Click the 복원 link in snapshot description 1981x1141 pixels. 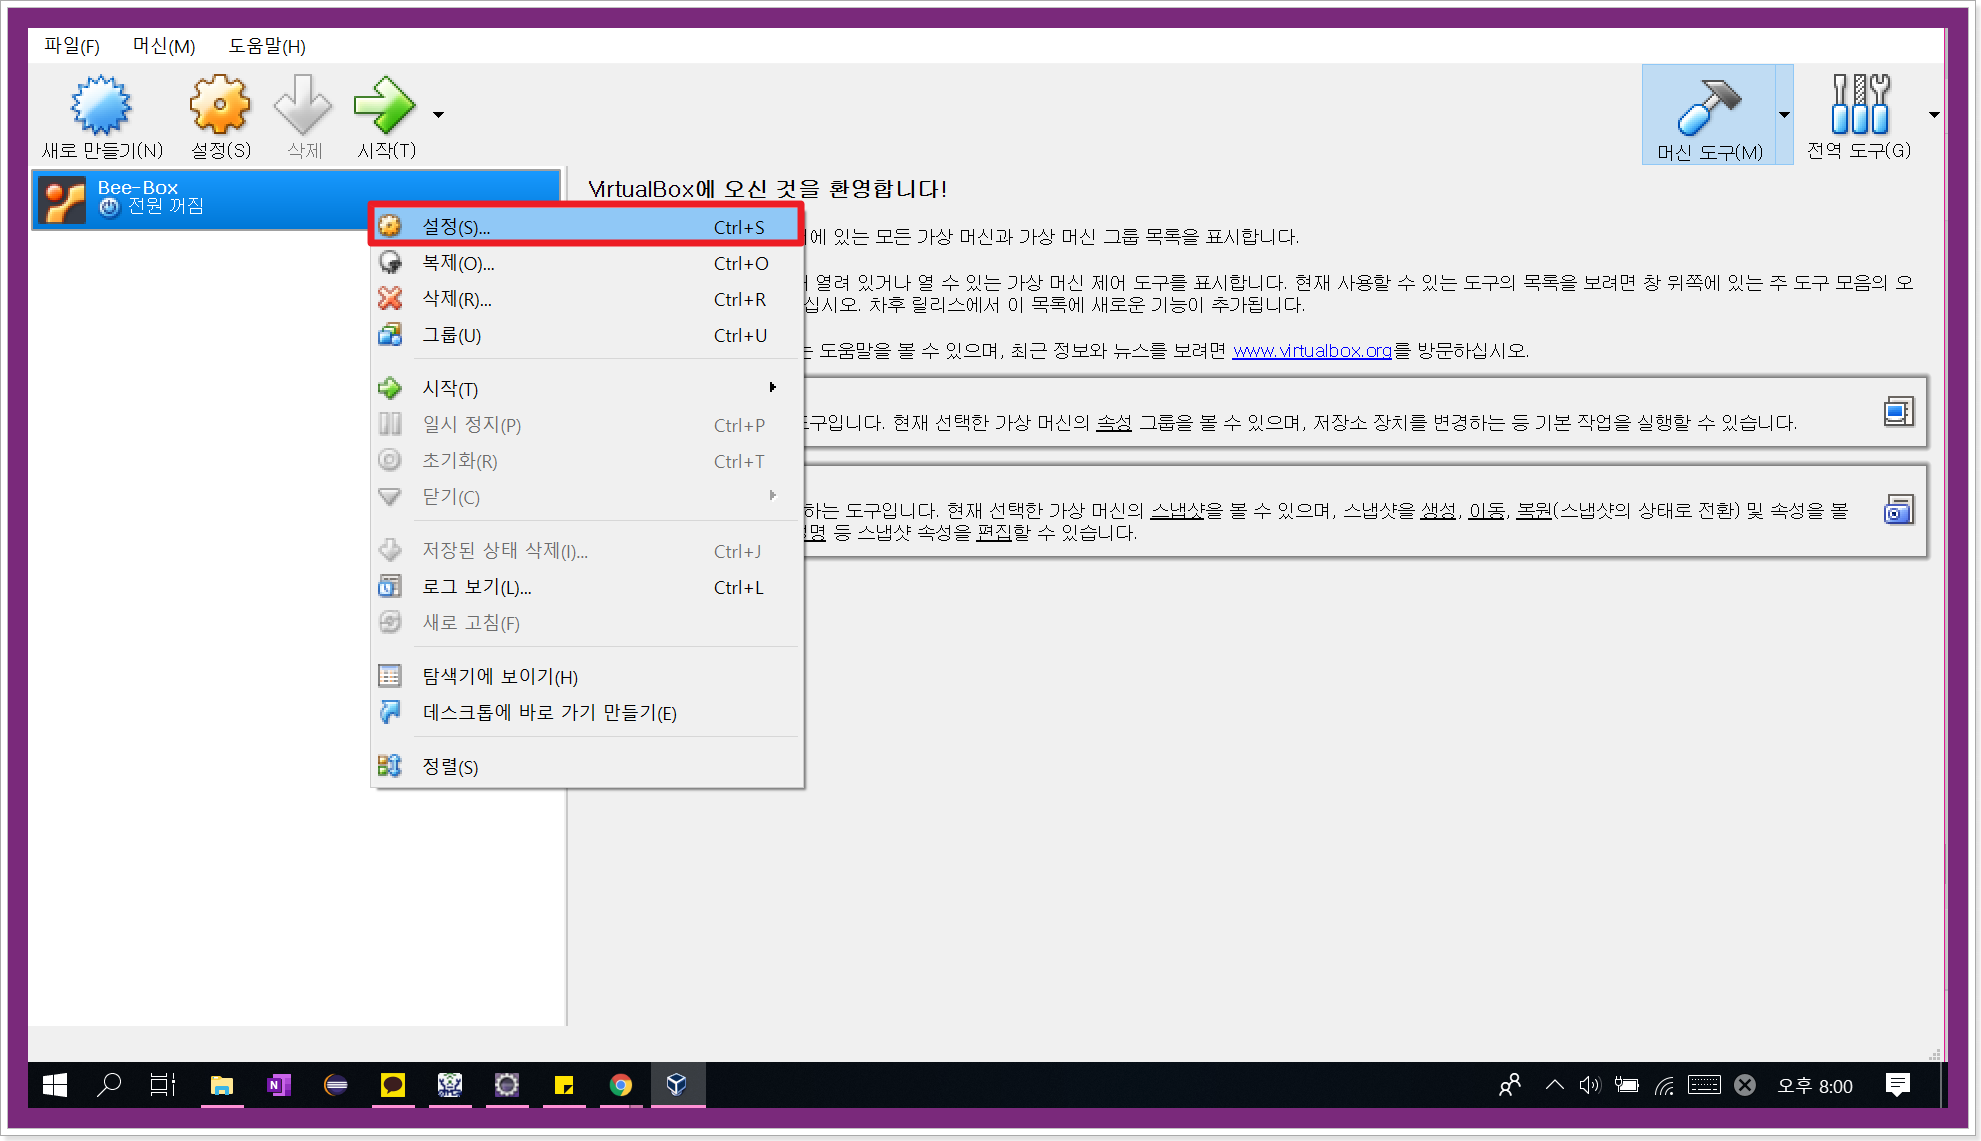click(x=1534, y=511)
